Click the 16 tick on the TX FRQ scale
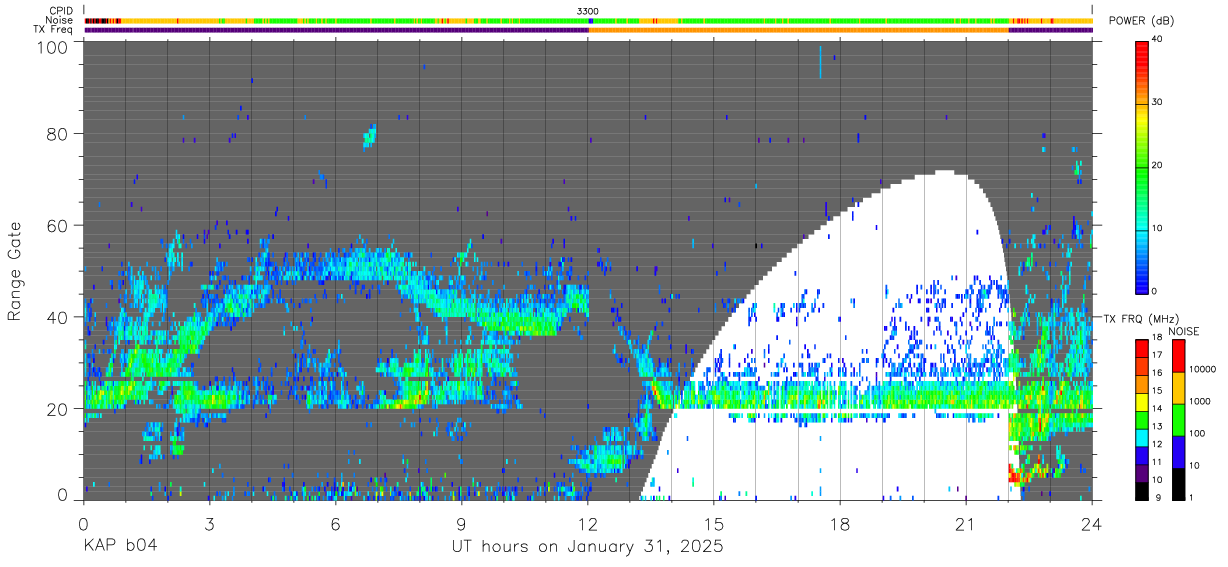 (1157, 372)
